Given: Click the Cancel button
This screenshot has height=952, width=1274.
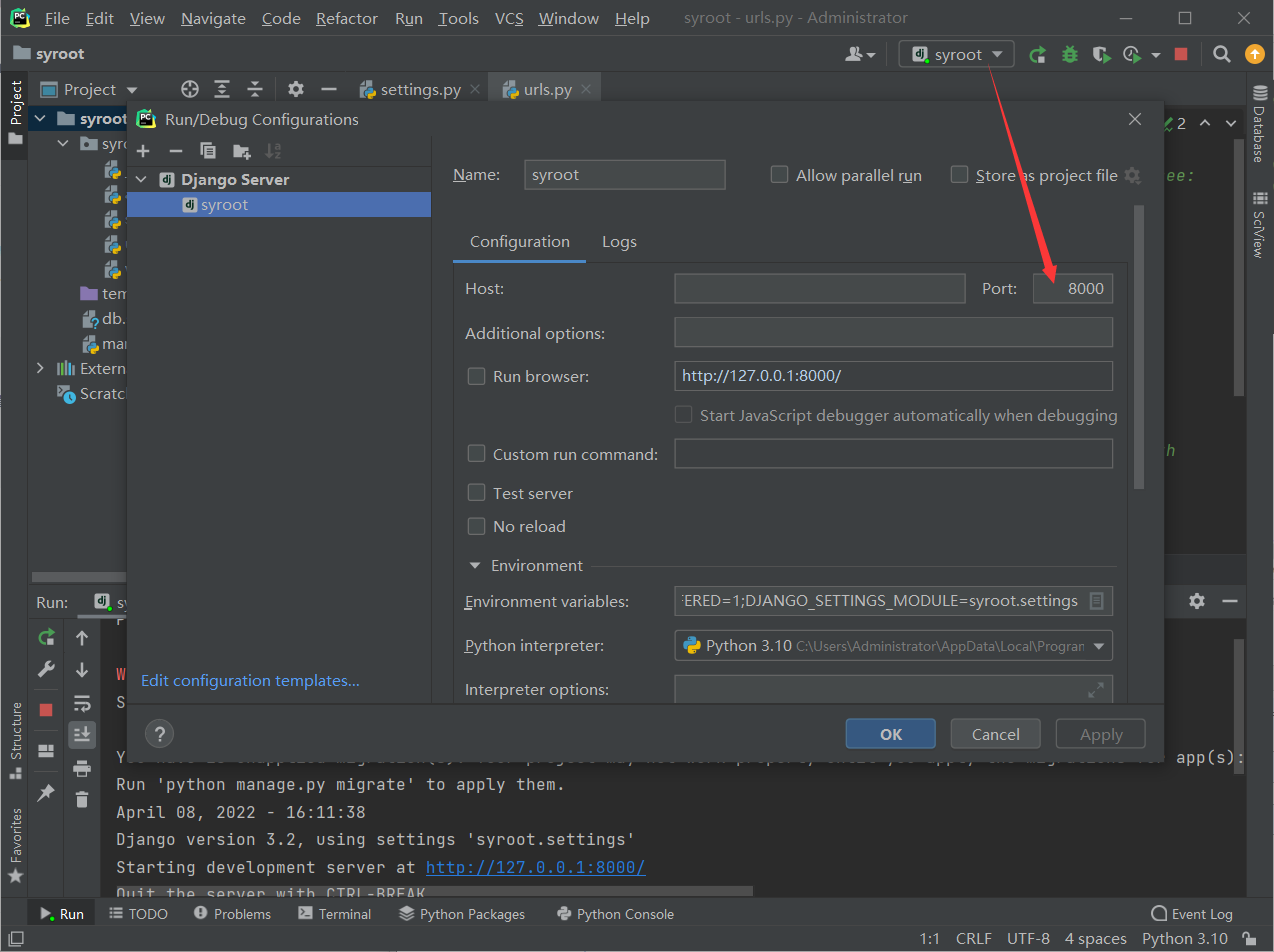Looking at the screenshot, I should 996,734.
